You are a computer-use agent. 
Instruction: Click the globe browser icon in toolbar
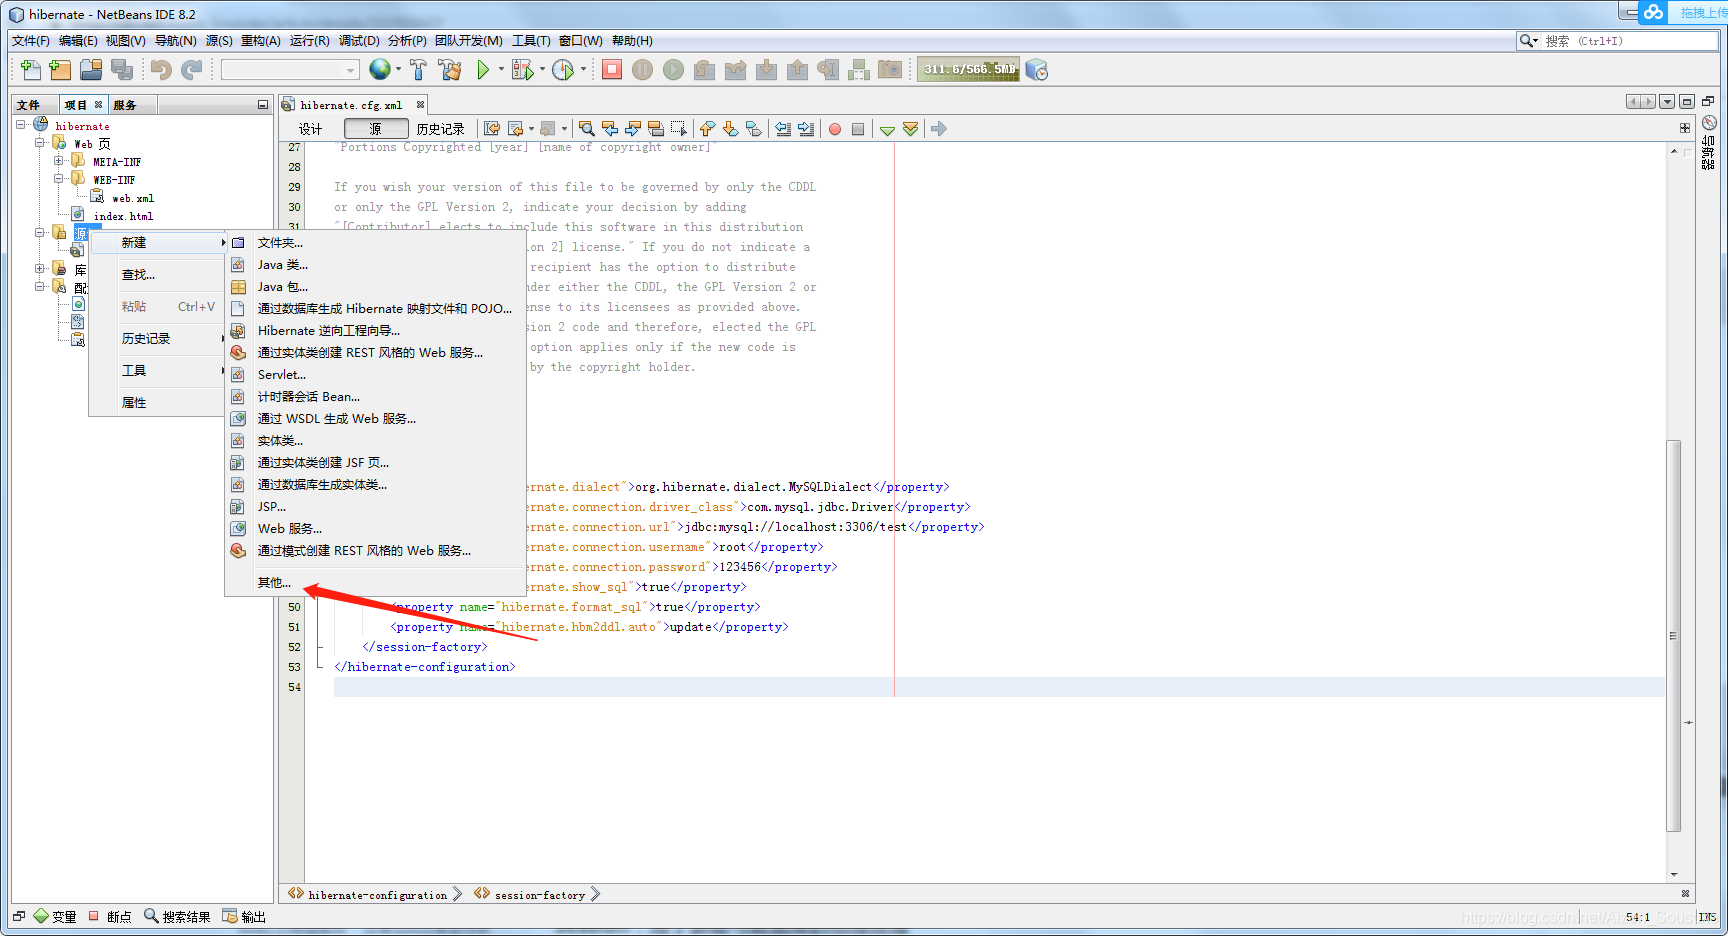tap(380, 69)
